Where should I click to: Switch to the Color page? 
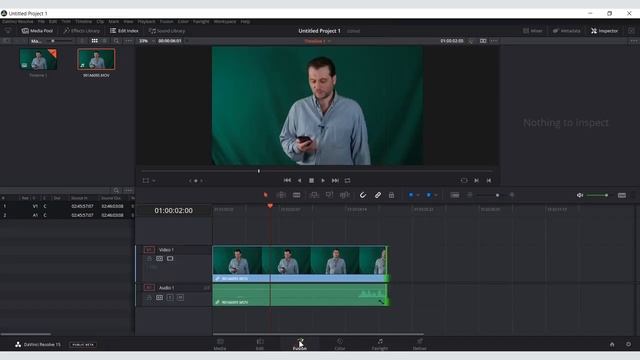340,344
